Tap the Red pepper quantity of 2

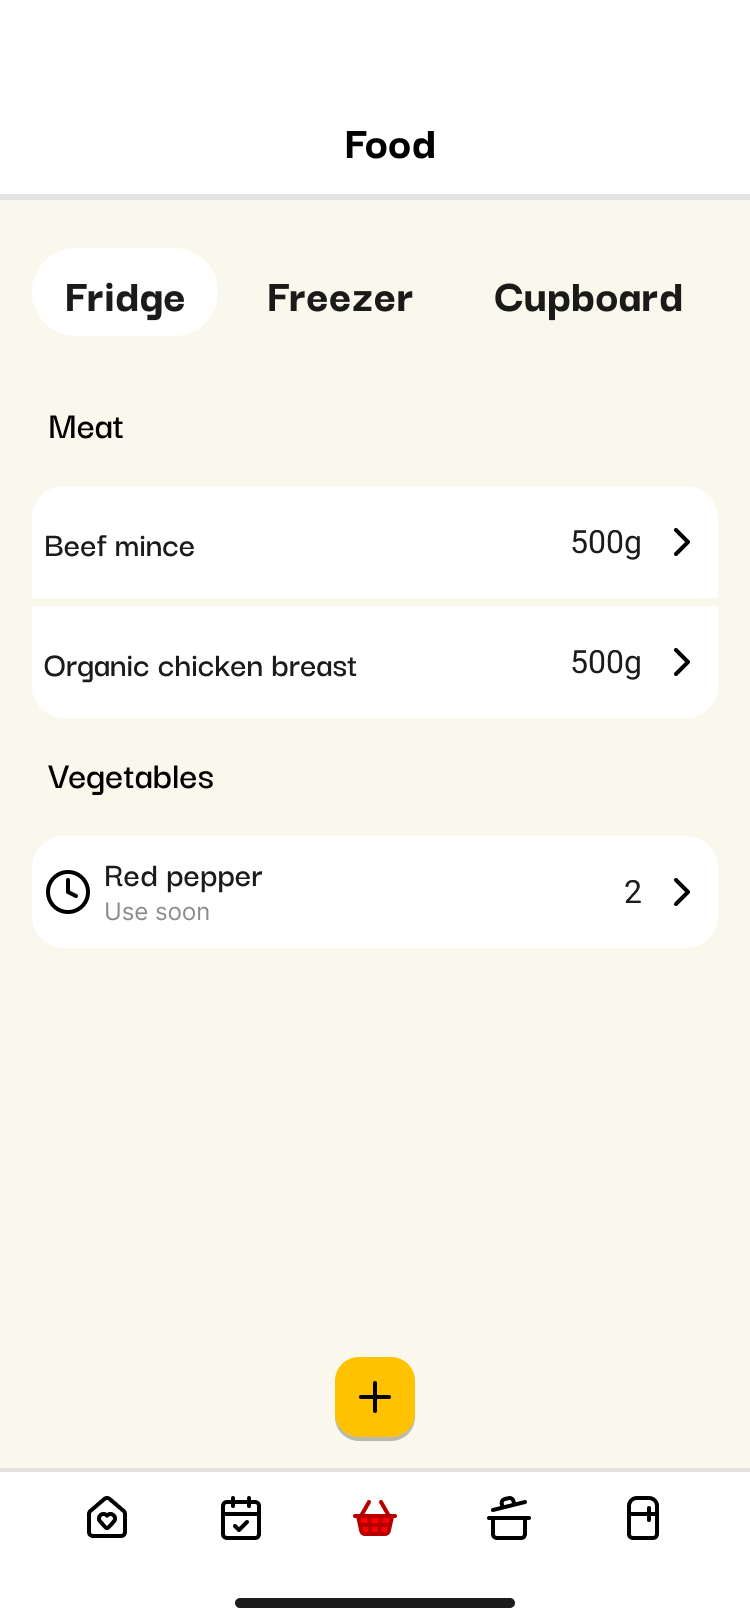click(x=633, y=892)
